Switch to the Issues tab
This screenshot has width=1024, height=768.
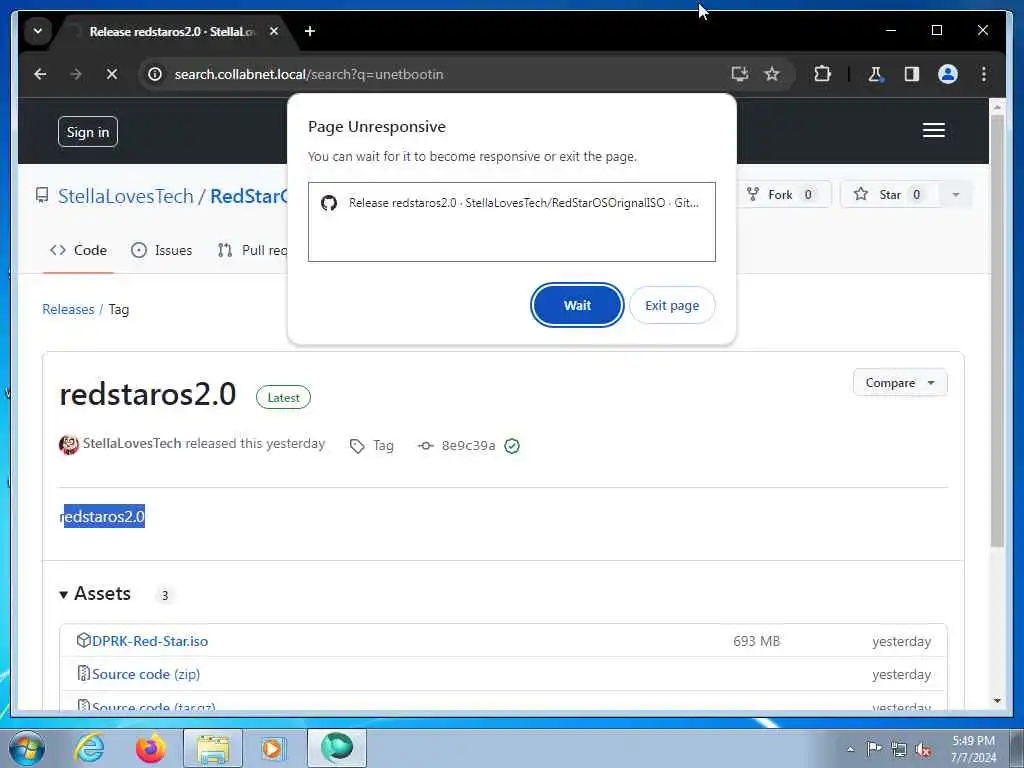(161, 250)
